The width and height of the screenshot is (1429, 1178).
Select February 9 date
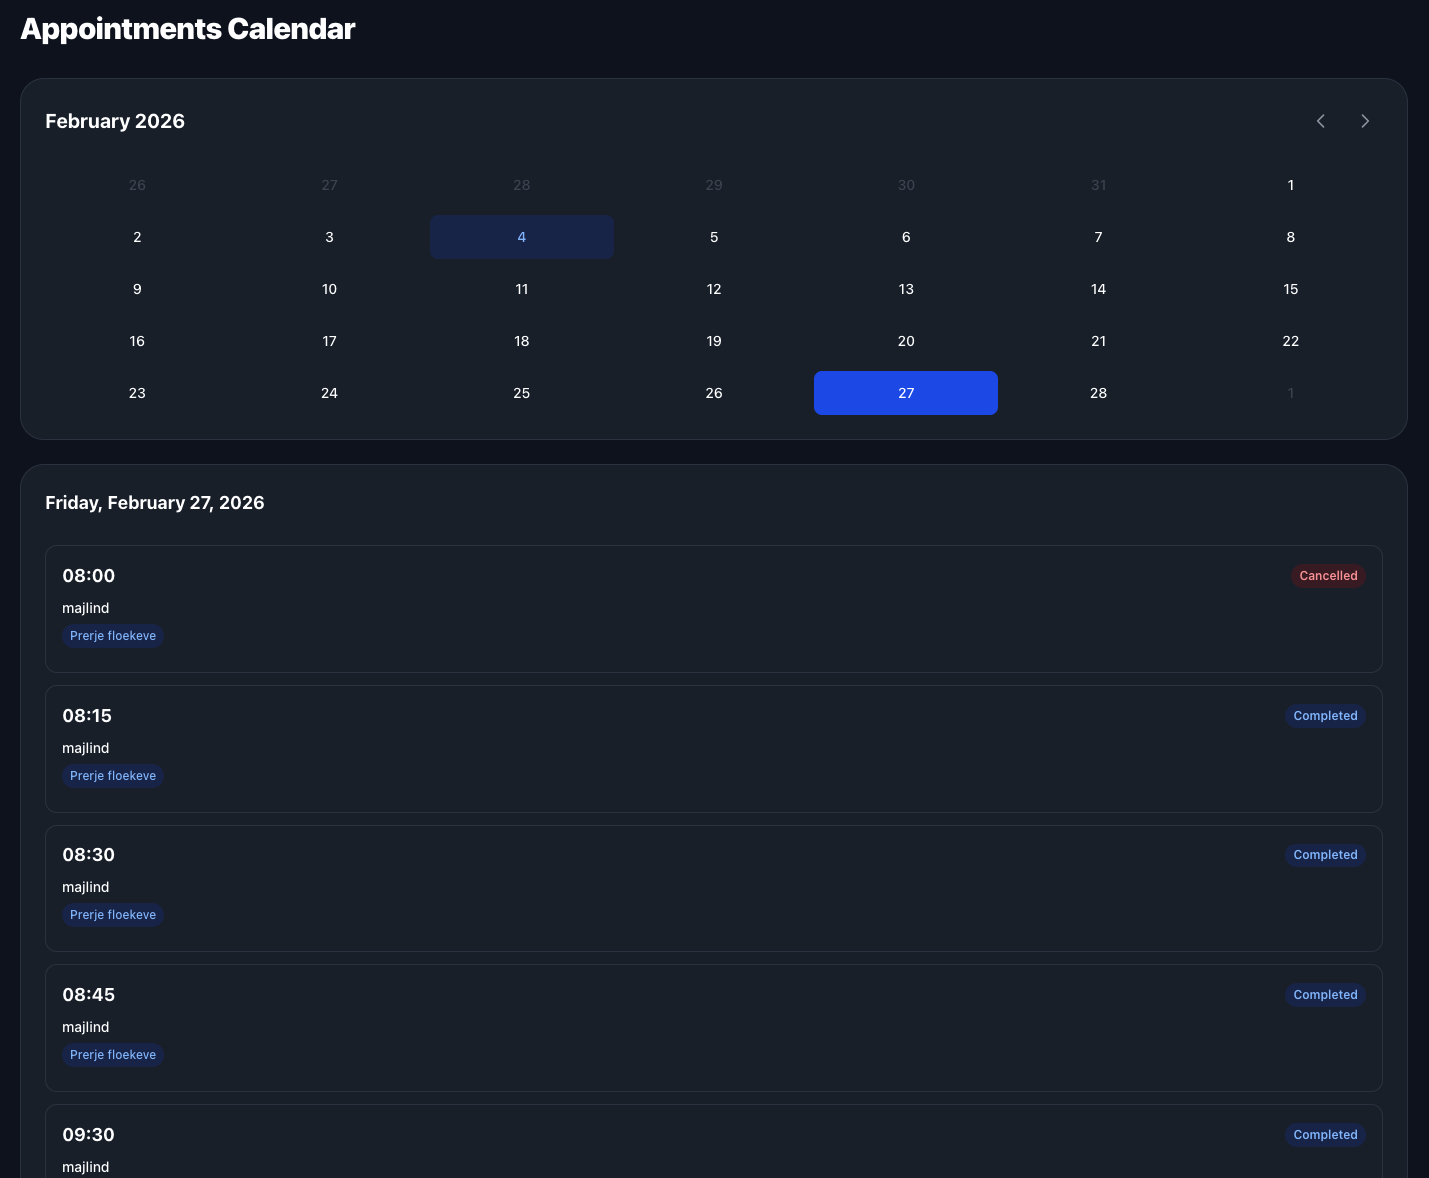[137, 289]
